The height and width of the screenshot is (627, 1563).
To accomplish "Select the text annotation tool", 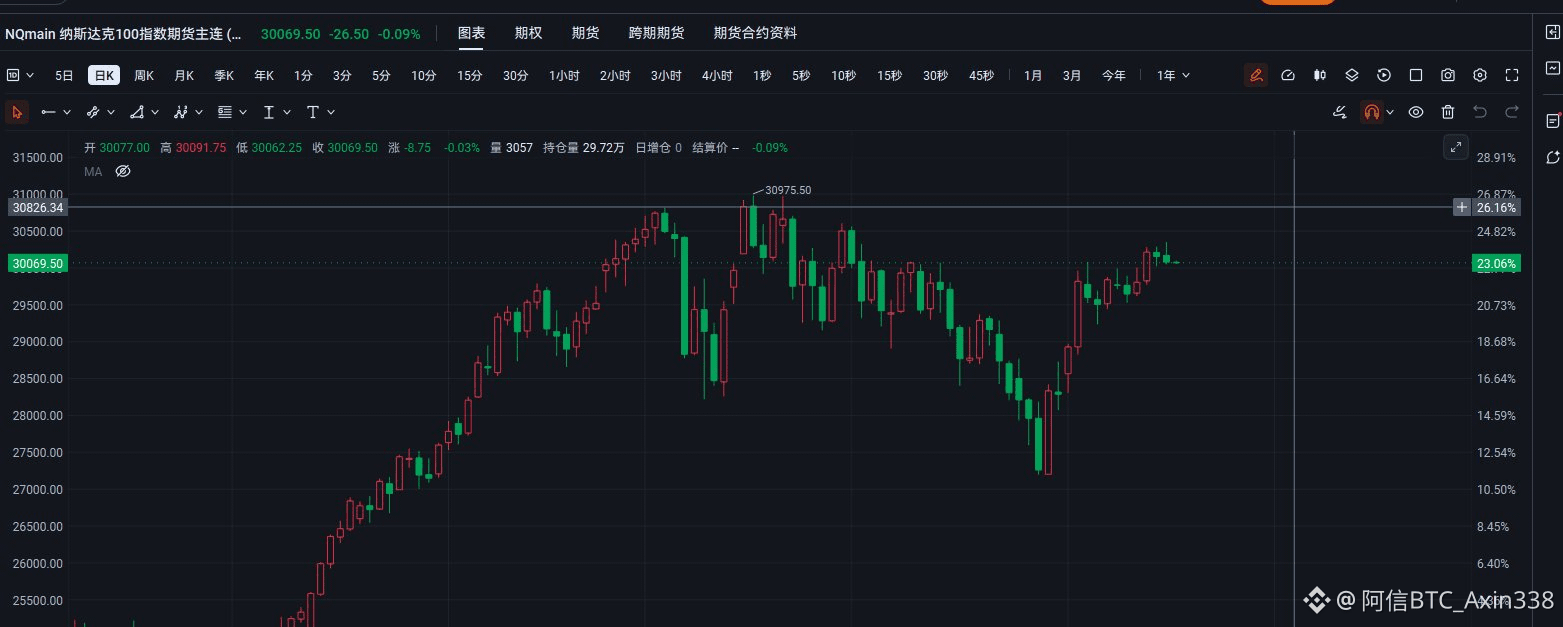I will [313, 112].
